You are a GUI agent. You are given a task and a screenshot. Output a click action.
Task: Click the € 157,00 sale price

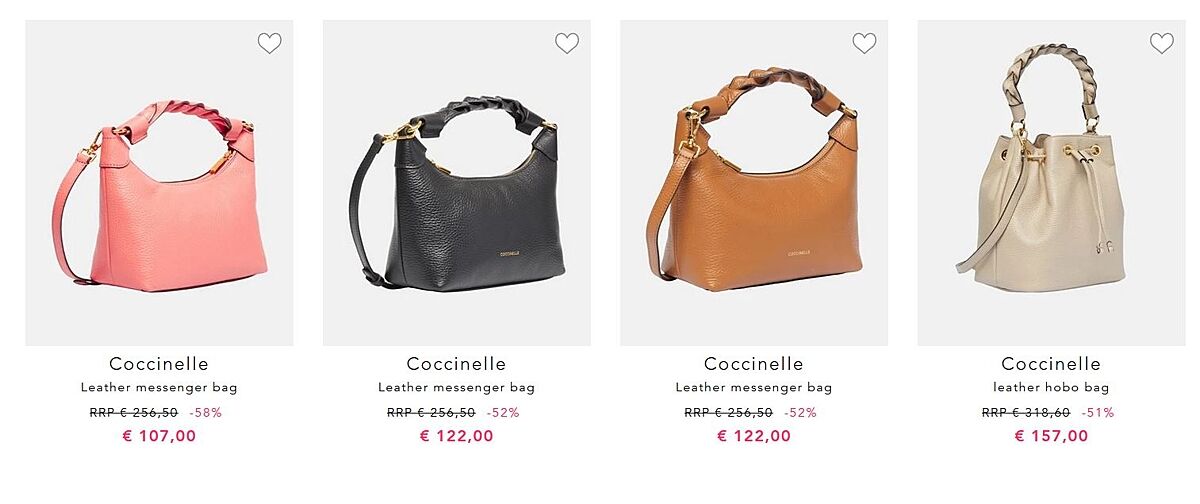(x=1051, y=436)
